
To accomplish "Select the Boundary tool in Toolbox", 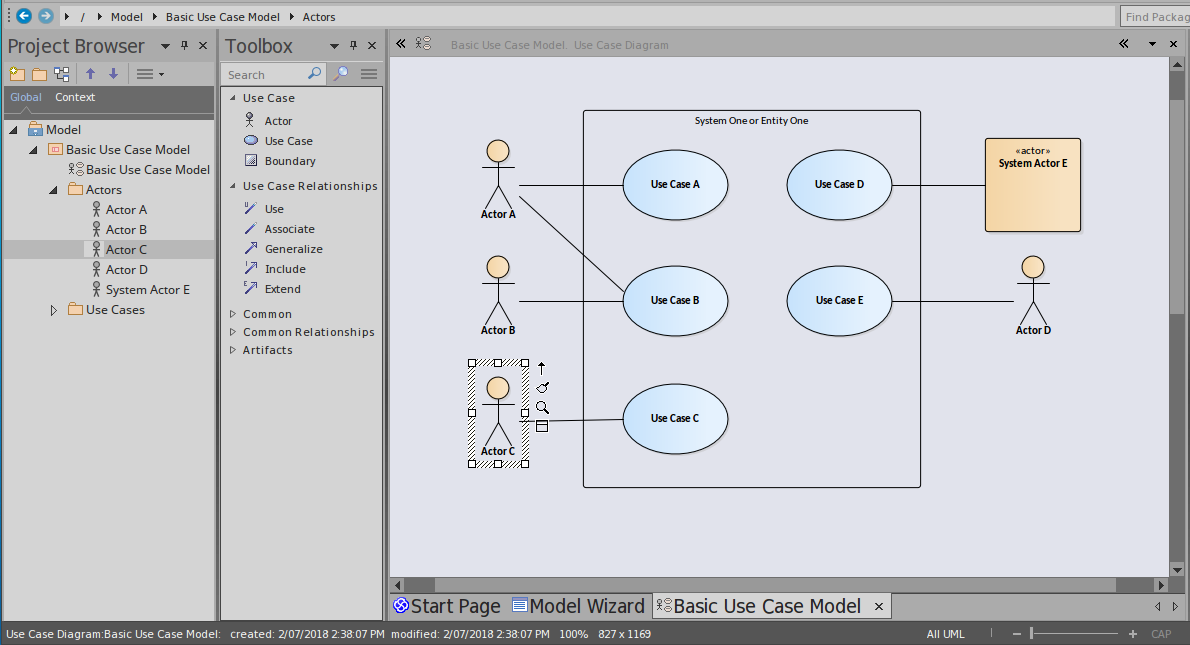I will [x=289, y=161].
